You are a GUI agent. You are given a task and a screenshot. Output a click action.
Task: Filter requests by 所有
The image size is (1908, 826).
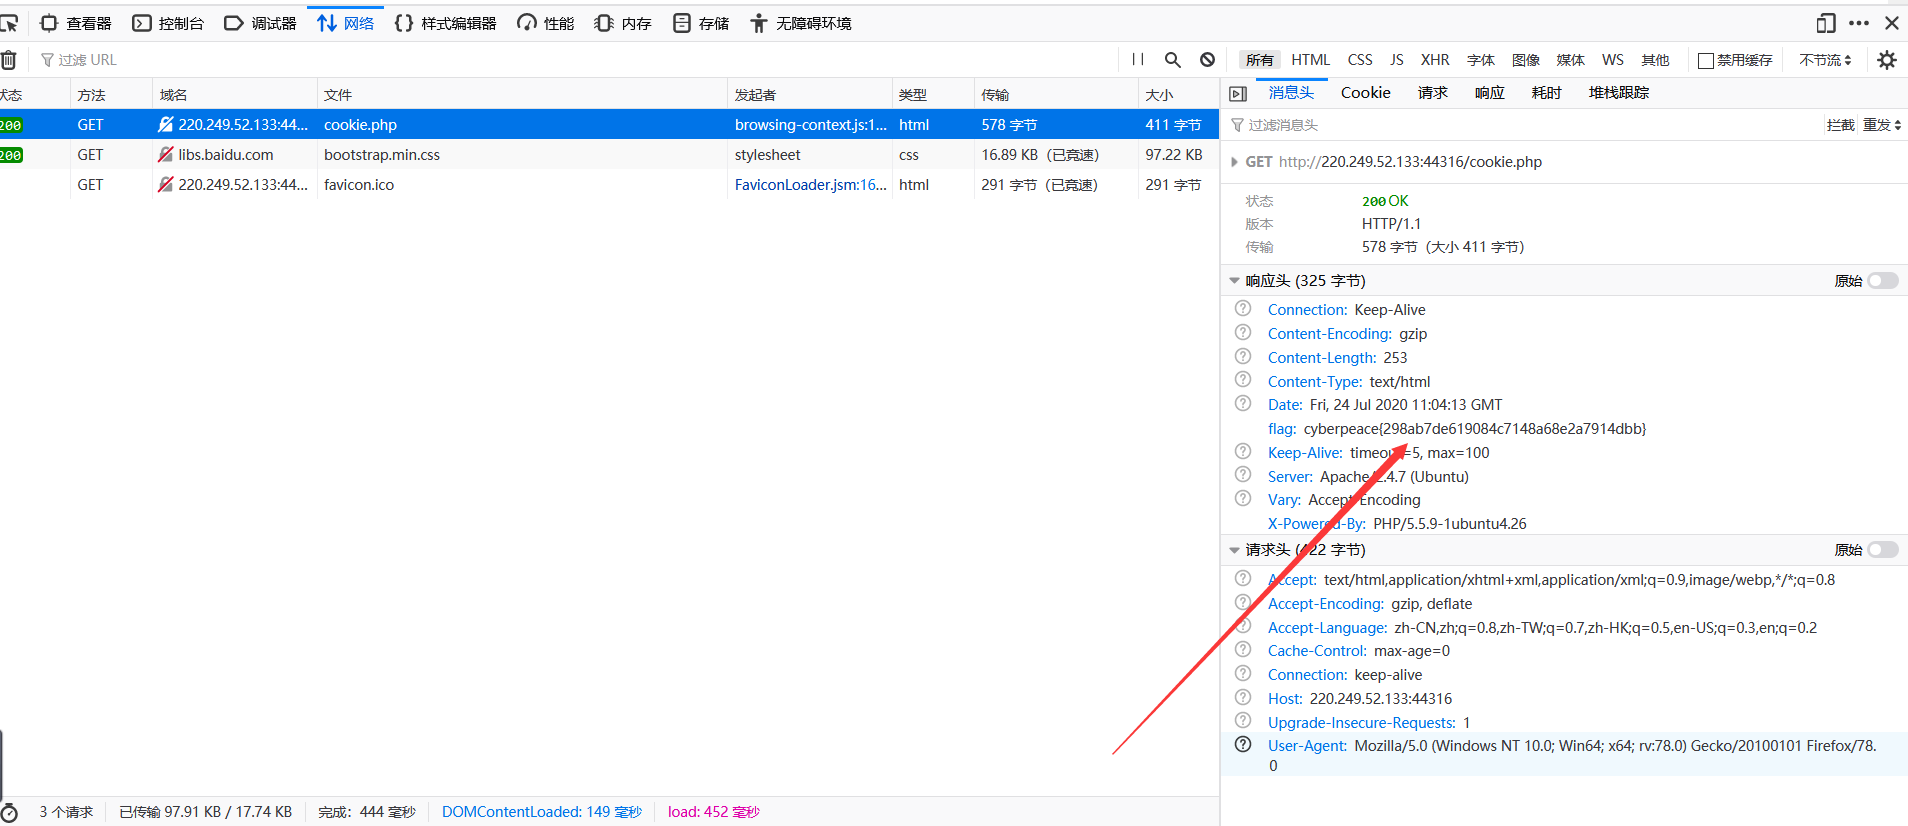tap(1260, 60)
